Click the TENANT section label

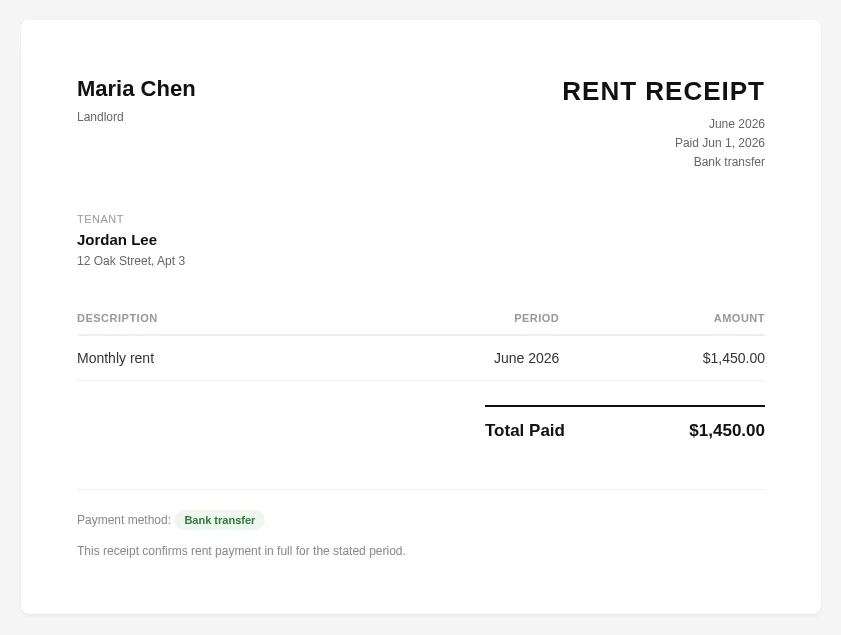pyautogui.click(x=100, y=219)
